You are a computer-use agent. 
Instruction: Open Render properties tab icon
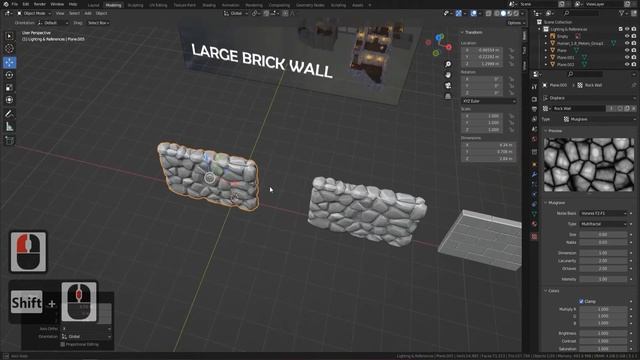click(534, 99)
